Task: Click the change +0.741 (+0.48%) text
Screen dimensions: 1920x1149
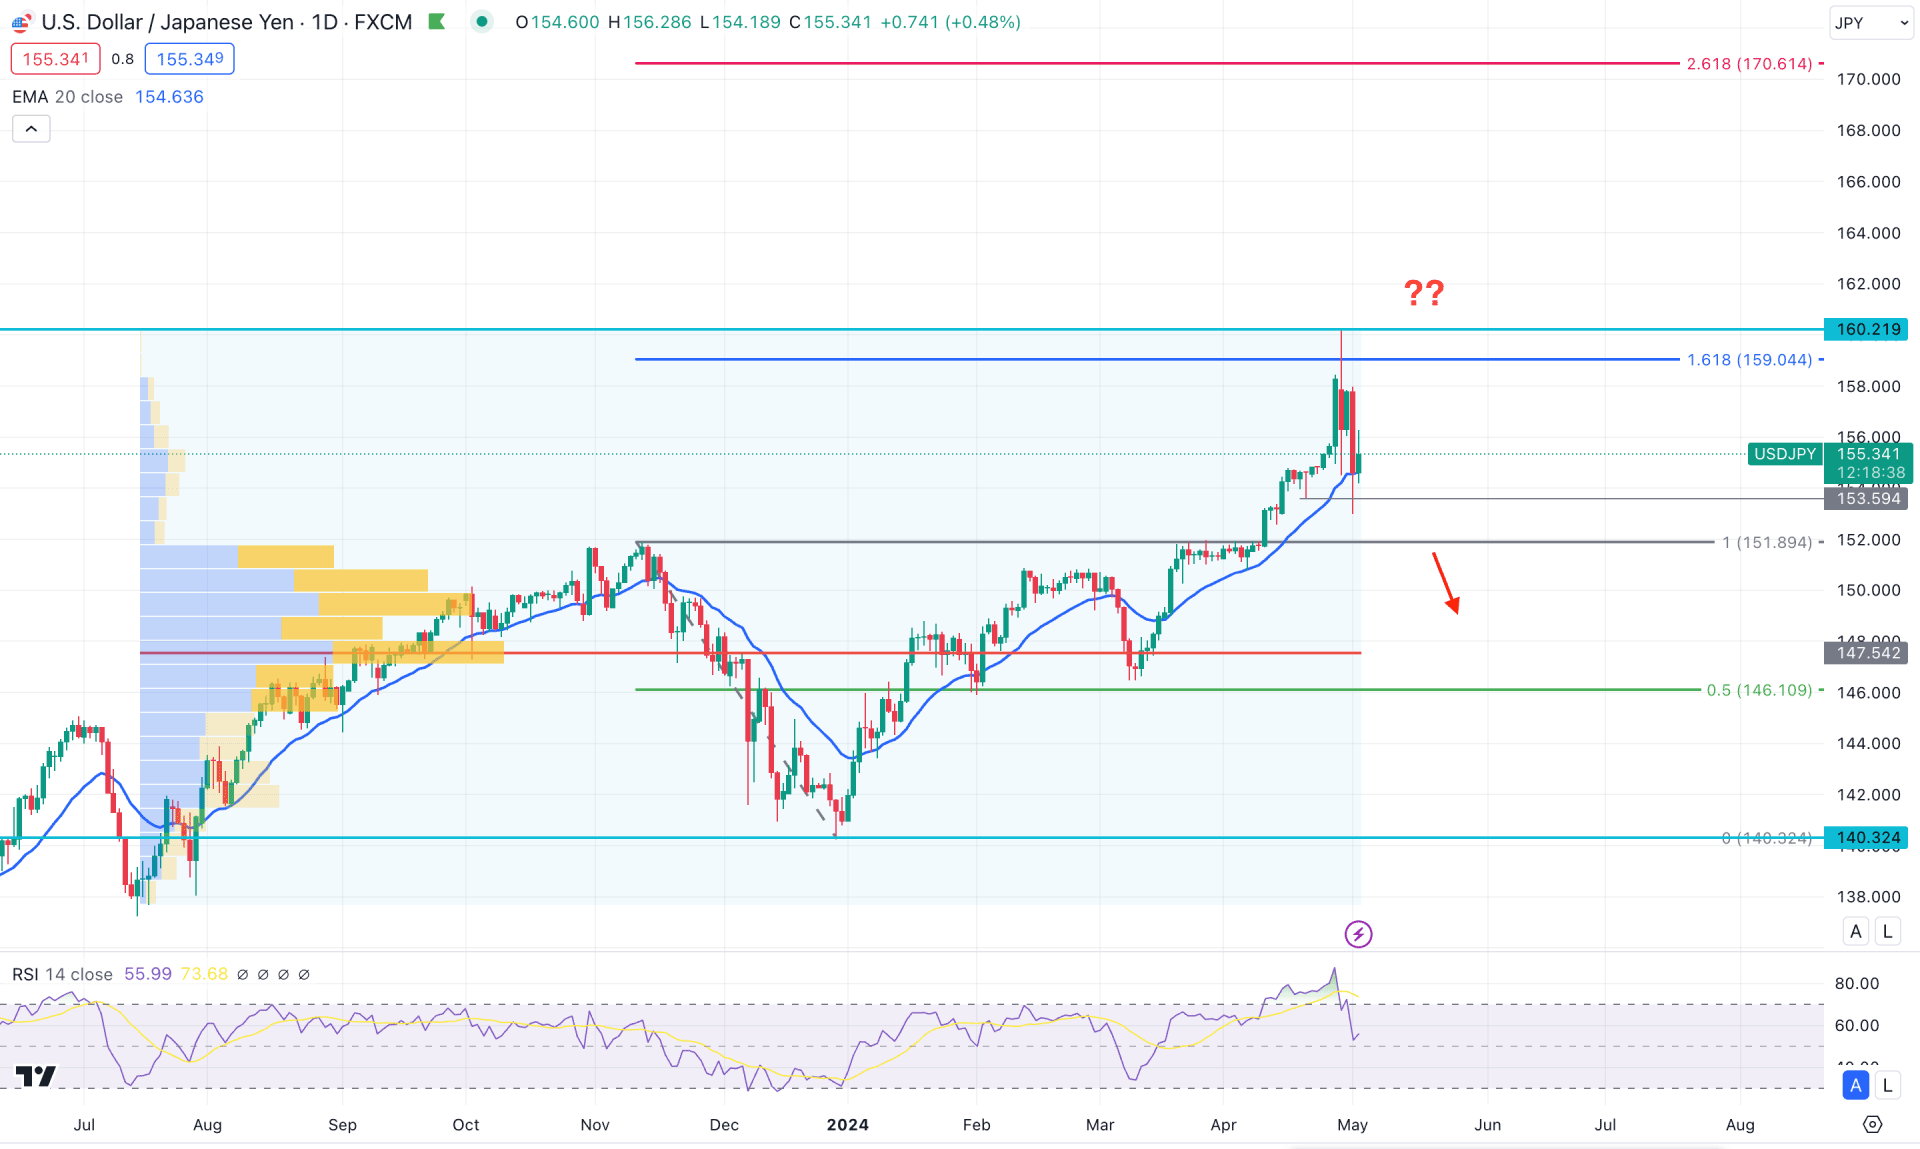Action: pos(950,22)
